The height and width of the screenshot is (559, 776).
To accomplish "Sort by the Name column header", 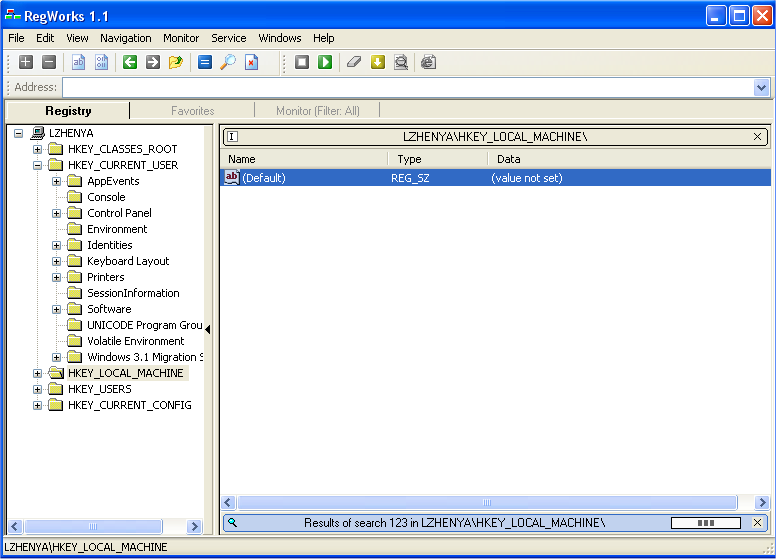I will [304, 159].
